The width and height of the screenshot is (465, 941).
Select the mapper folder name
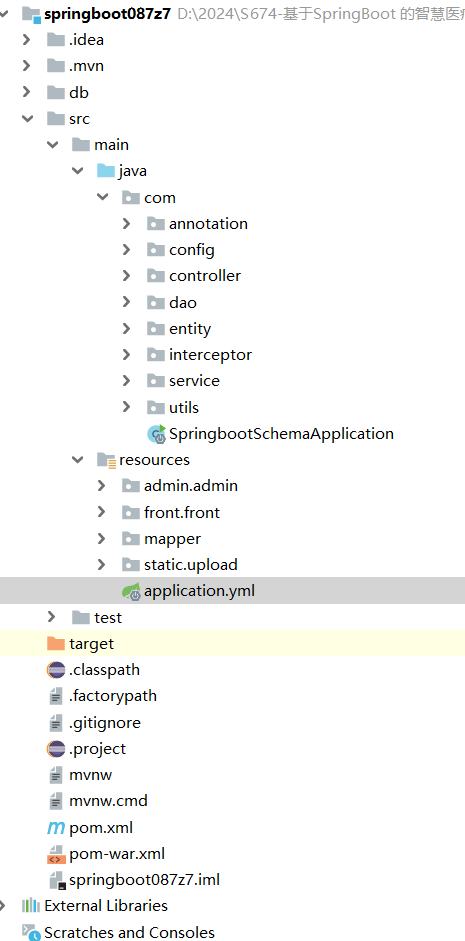(x=172, y=540)
